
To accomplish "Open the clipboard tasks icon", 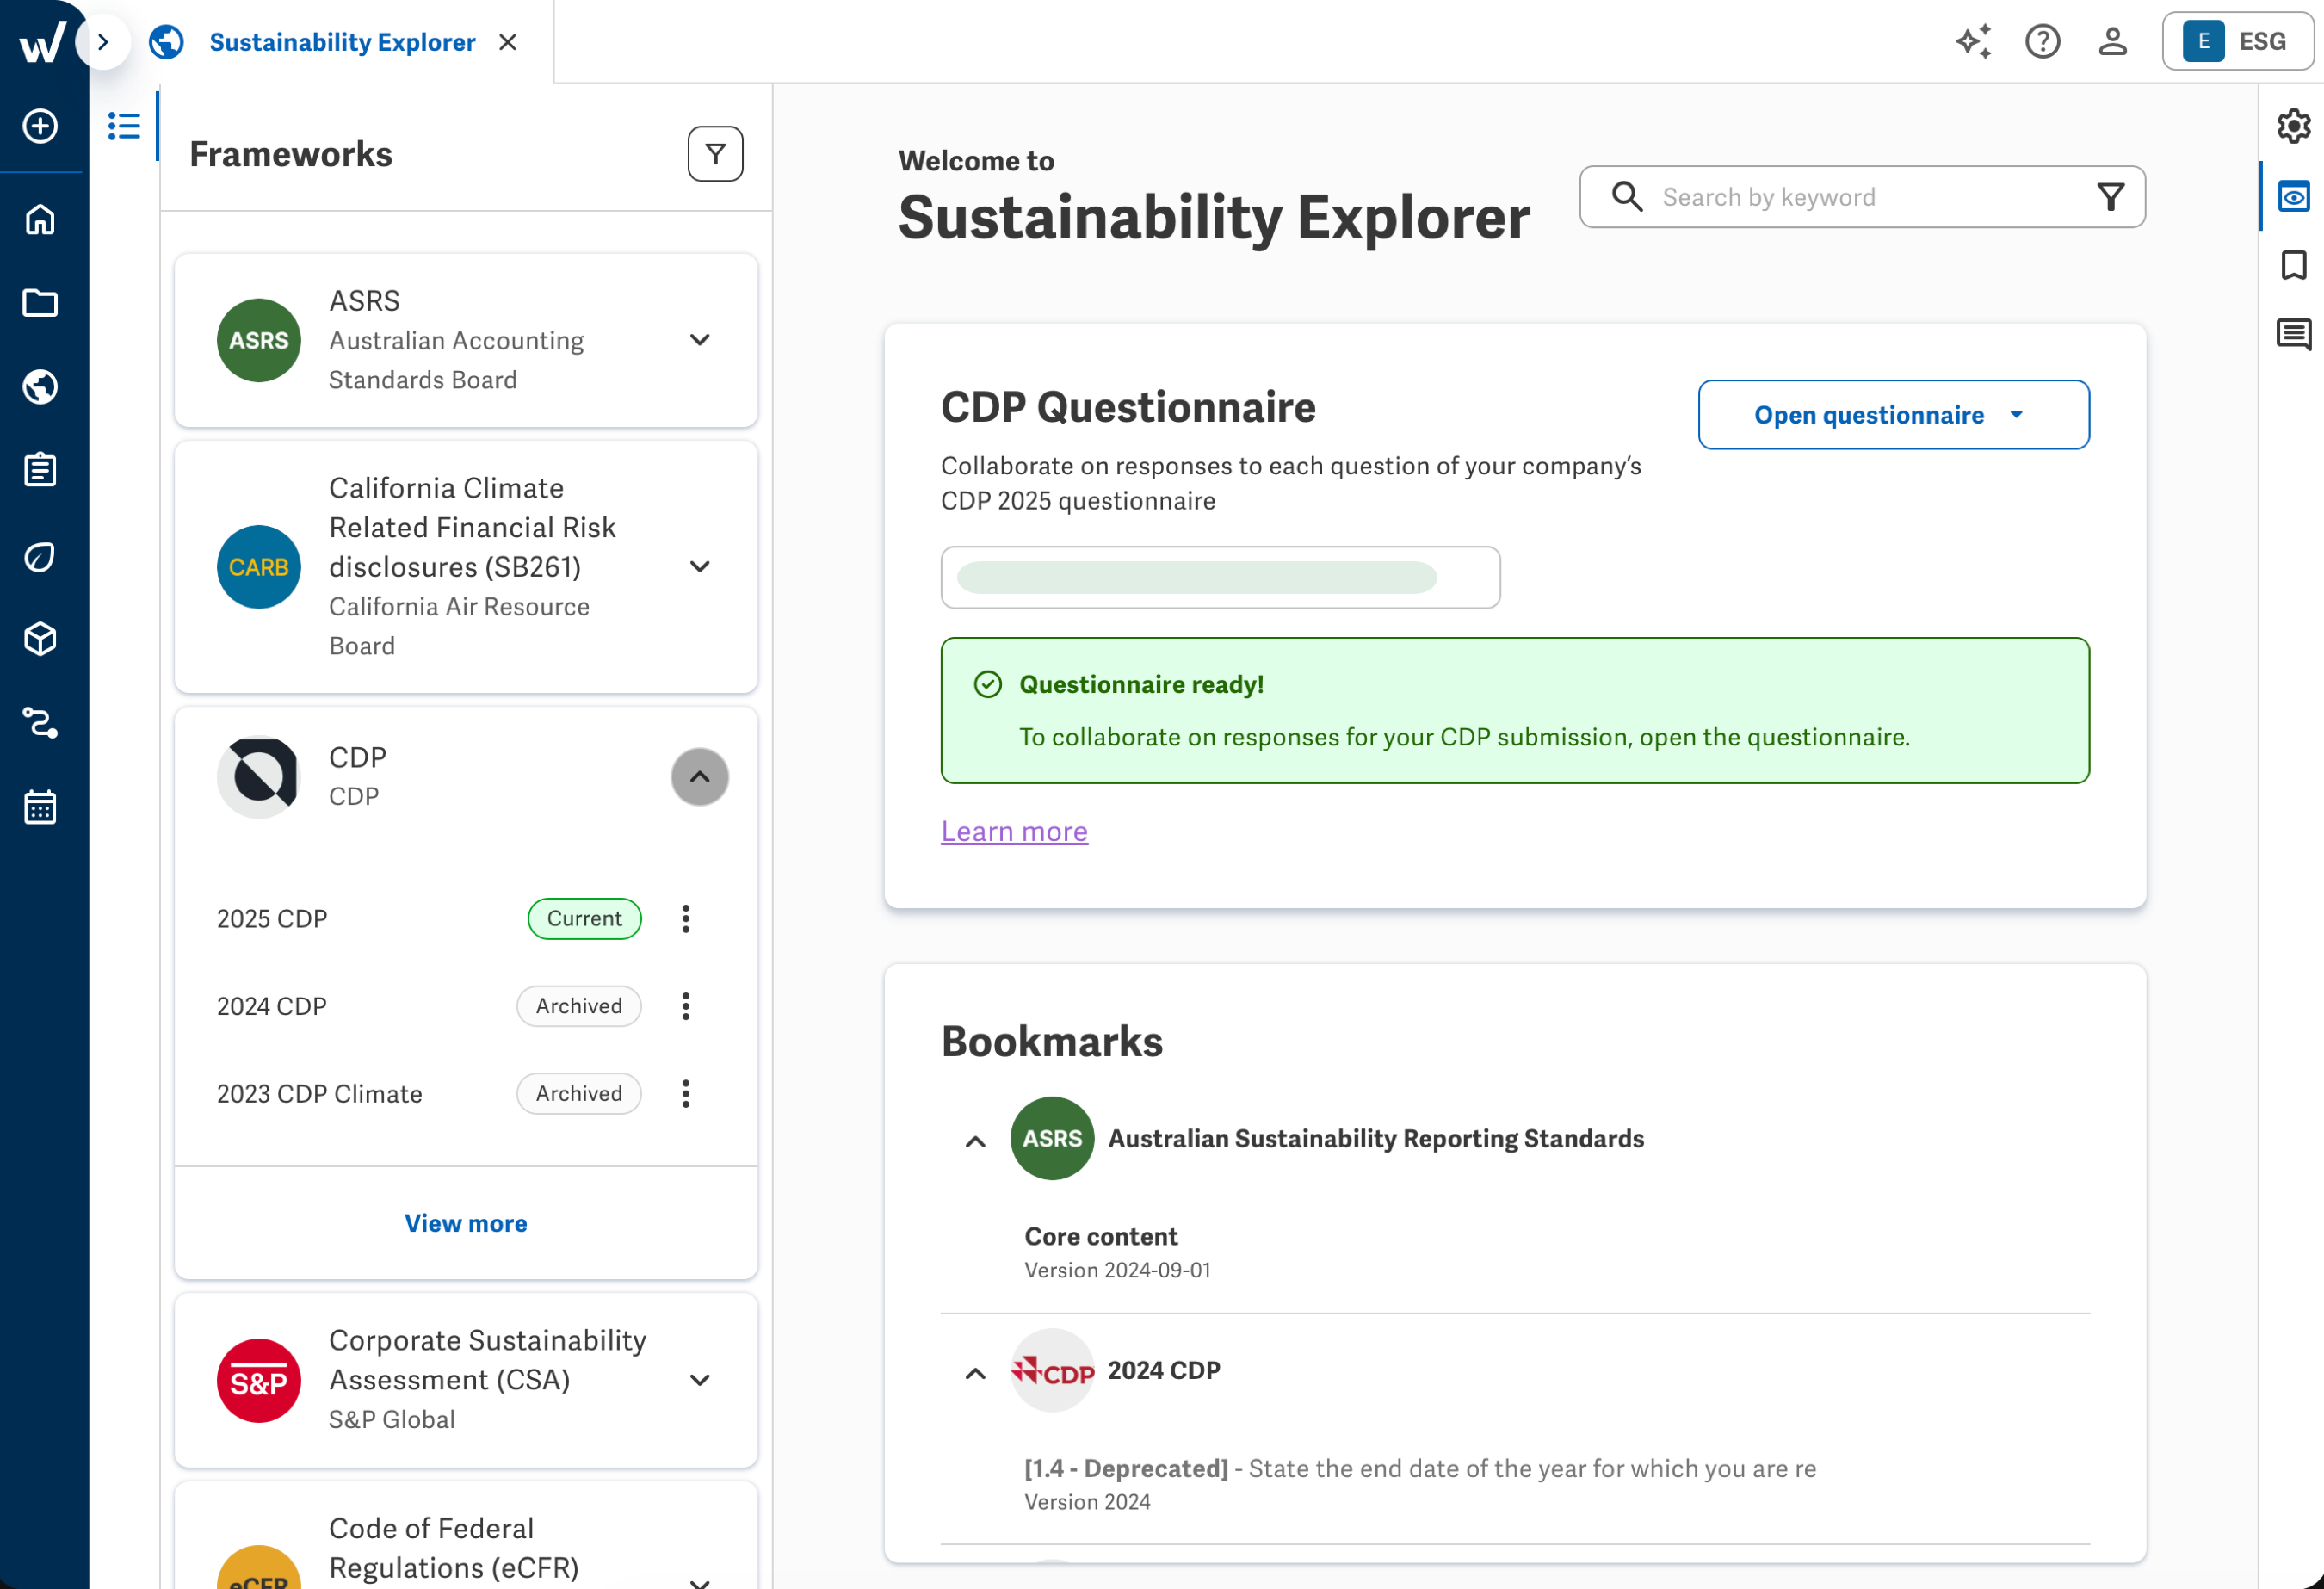I will click(40, 469).
